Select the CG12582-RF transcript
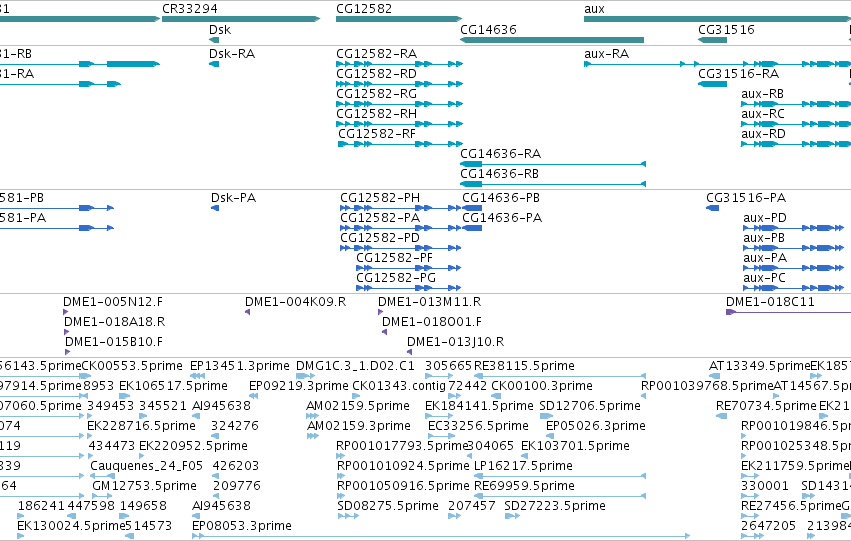The width and height of the screenshot is (851, 541). click(x=401, y=144)
